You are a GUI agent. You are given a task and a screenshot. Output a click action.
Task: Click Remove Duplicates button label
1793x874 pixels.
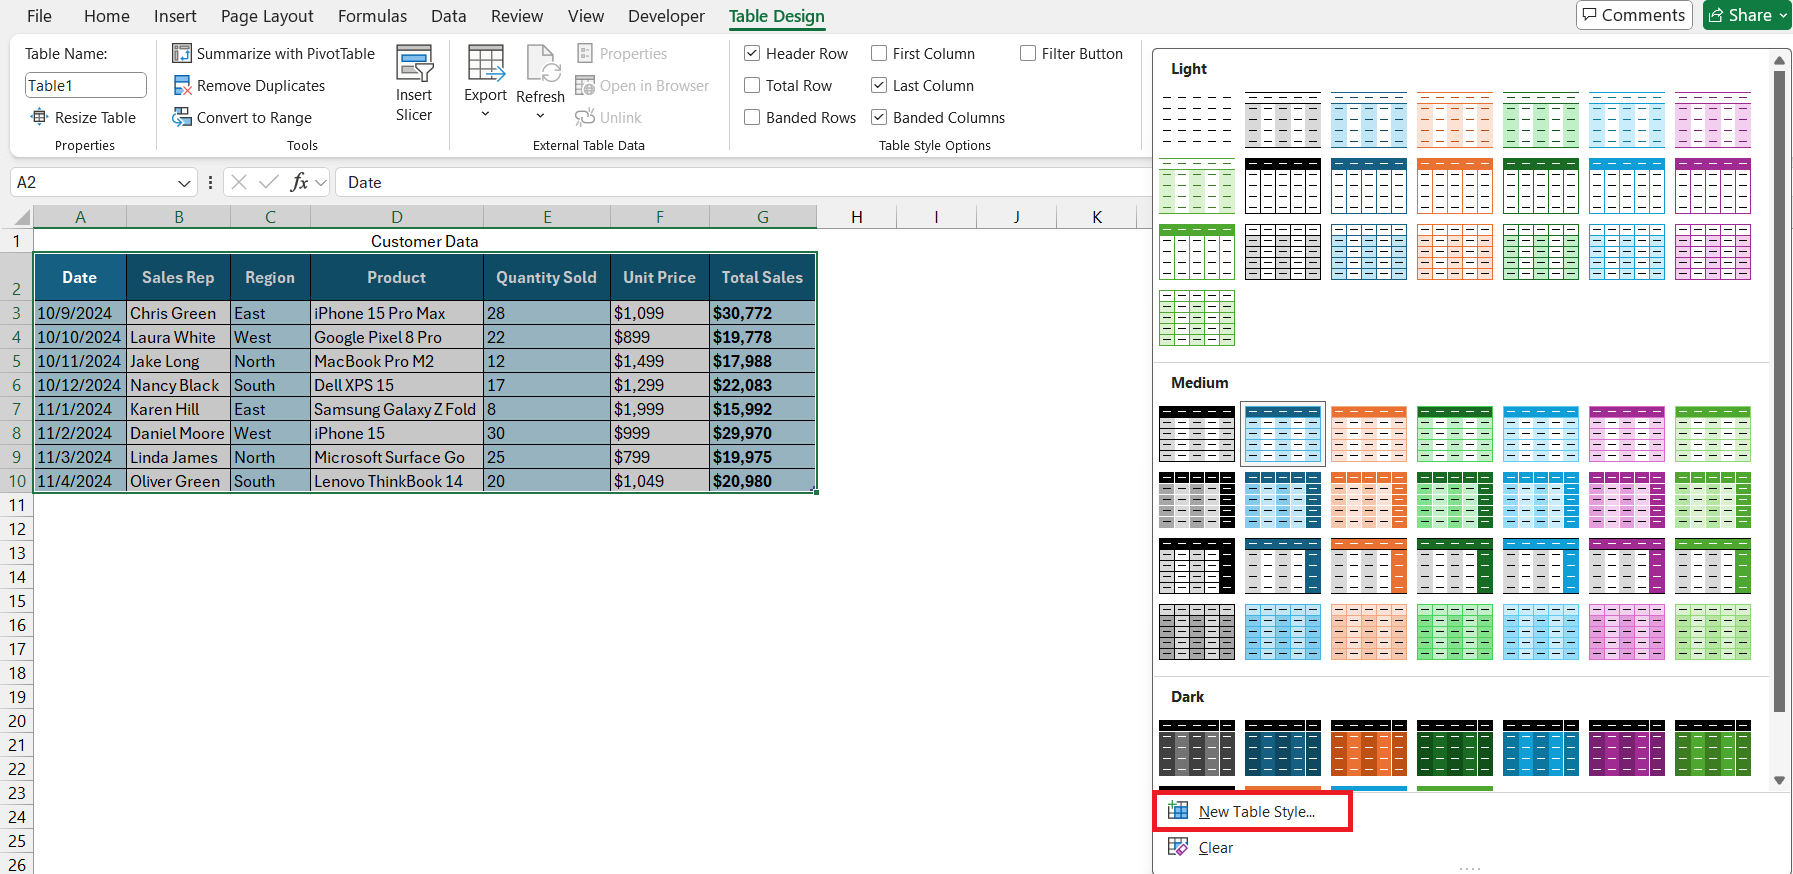tap(261, 85)
